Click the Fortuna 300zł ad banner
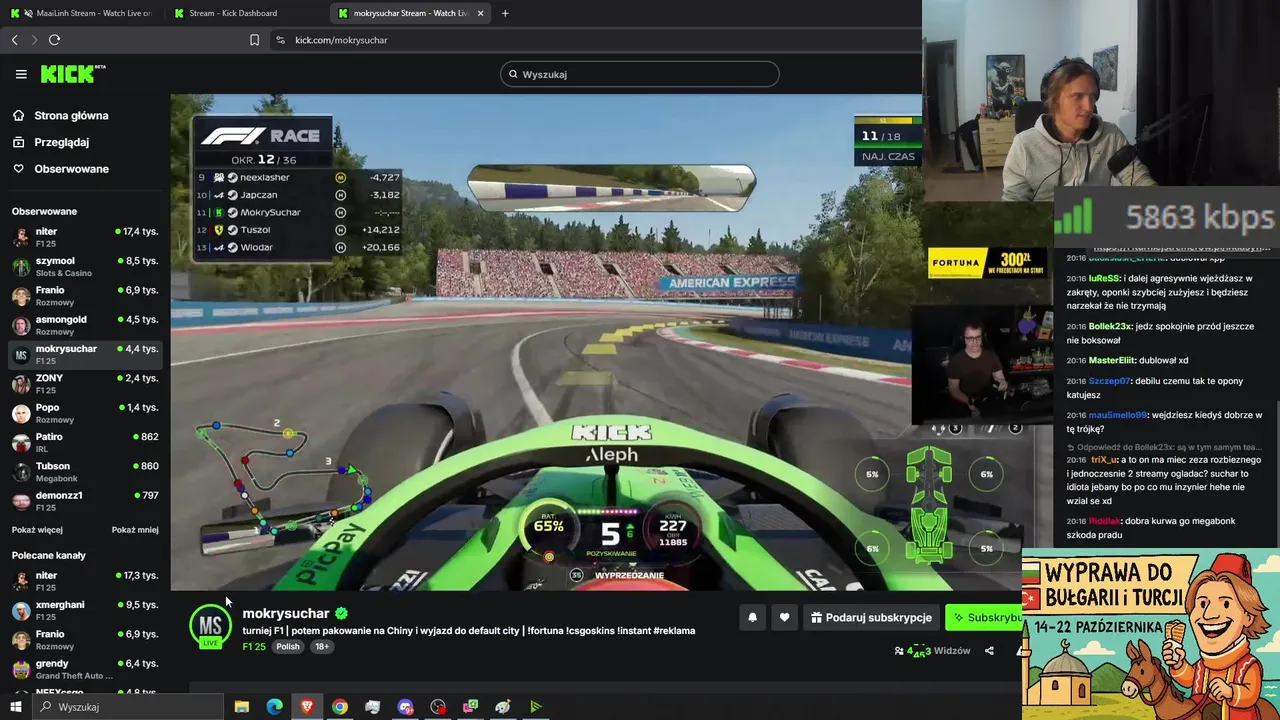The width and height of the screenshot is (1280, 720). 987,263
